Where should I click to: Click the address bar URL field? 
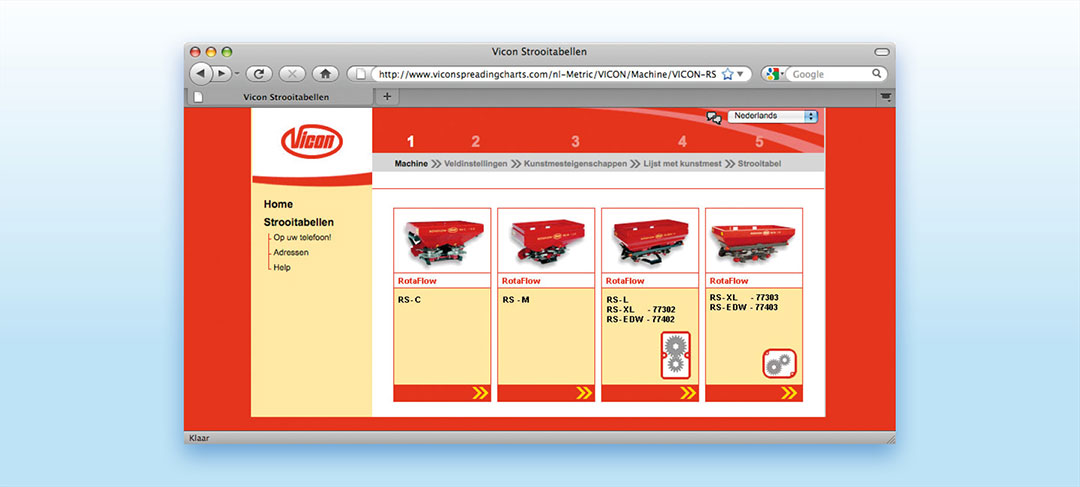click(548, 74)
